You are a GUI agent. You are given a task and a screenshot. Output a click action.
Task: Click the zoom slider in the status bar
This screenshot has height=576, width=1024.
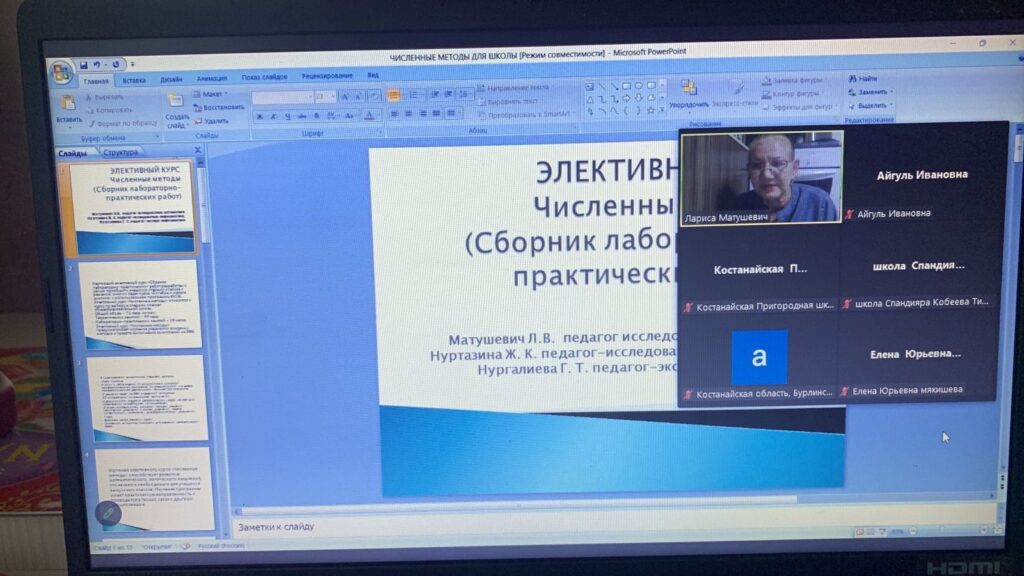(x=943, y=532)
